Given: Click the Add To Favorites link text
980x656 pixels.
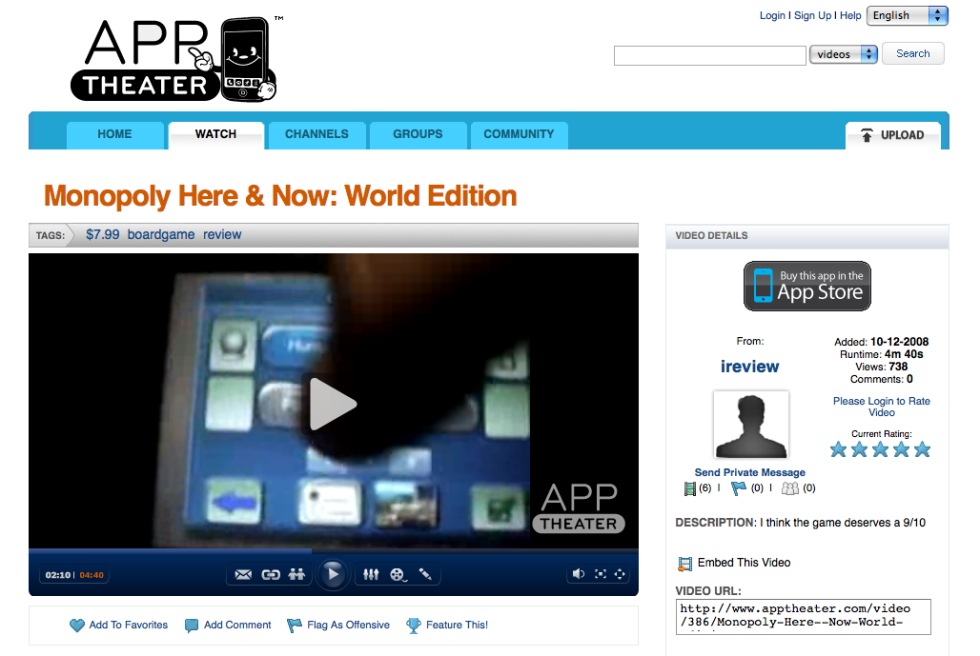Looking at the screenshot, I should (128, 625).
